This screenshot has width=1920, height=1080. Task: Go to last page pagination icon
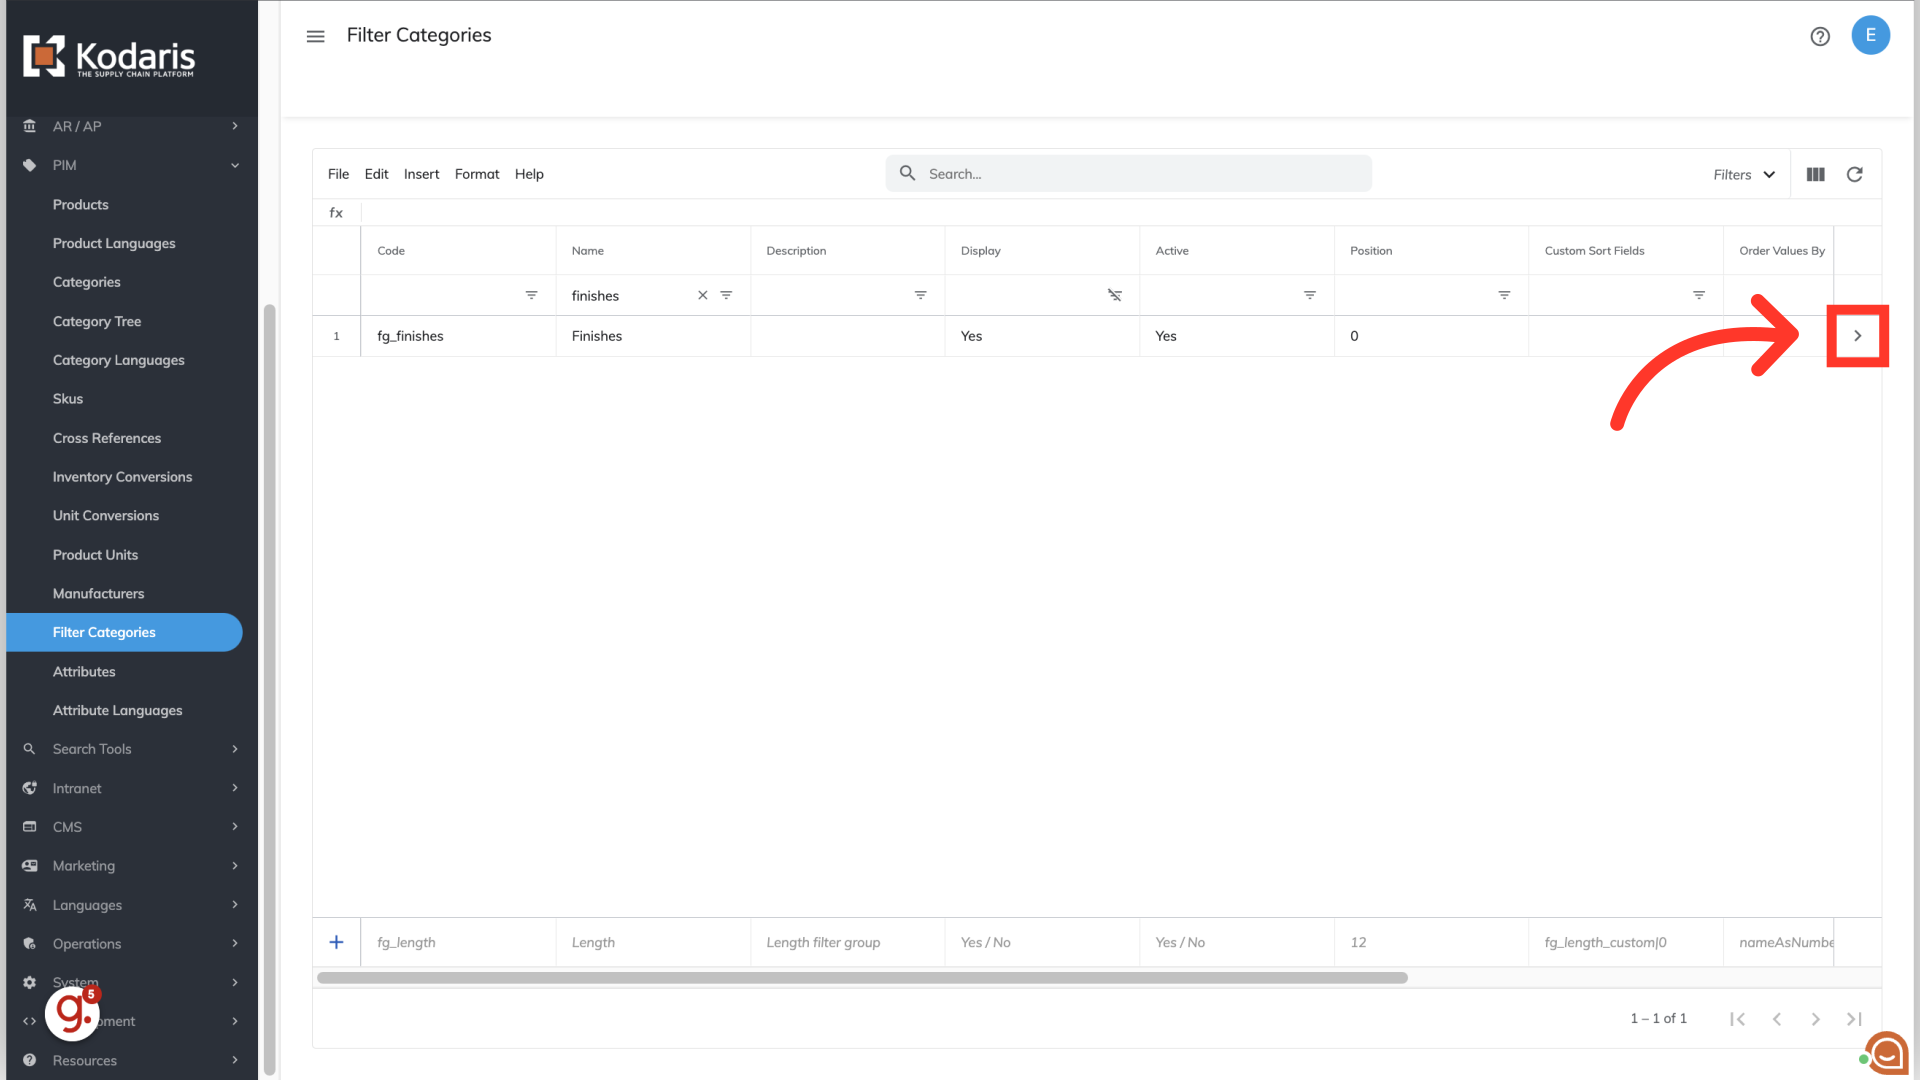coord(1854,1018)
